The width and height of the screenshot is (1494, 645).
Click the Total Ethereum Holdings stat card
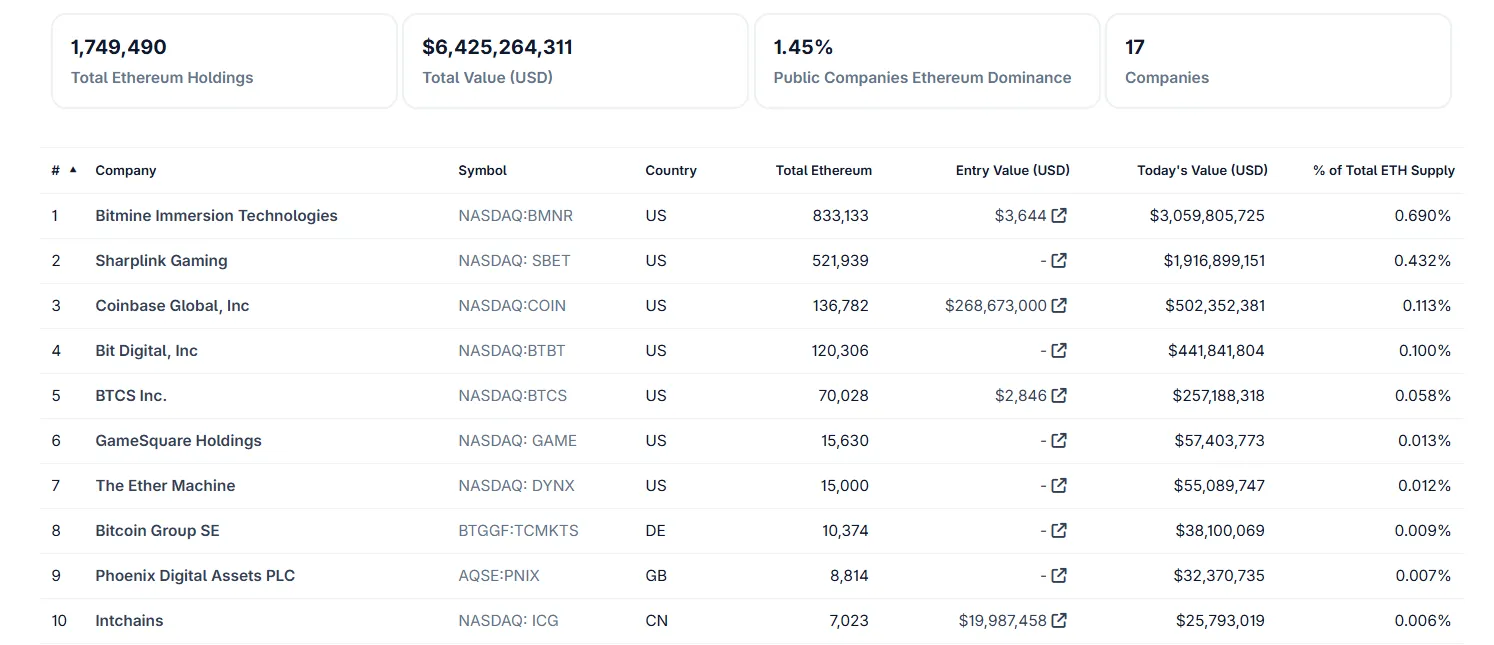[224, 61]
